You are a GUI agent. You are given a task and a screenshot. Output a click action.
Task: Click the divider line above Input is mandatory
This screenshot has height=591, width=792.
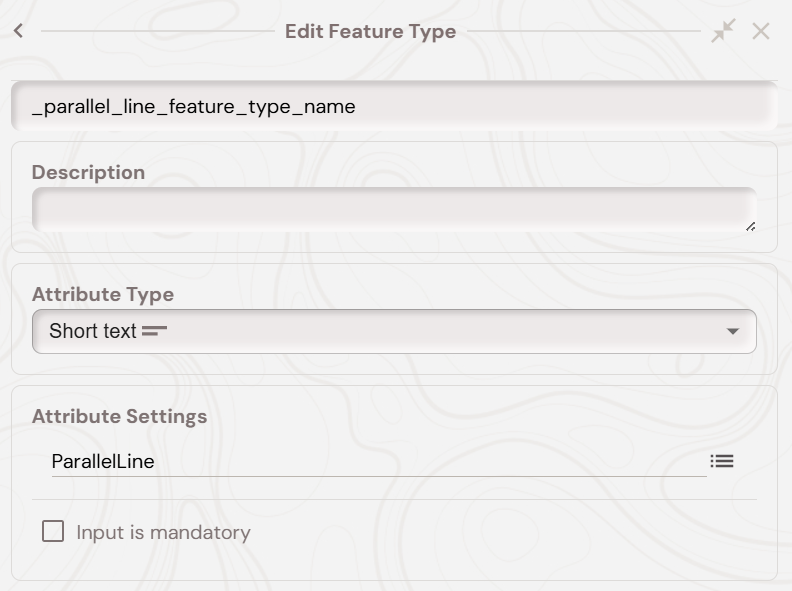(x=394, y=499)
